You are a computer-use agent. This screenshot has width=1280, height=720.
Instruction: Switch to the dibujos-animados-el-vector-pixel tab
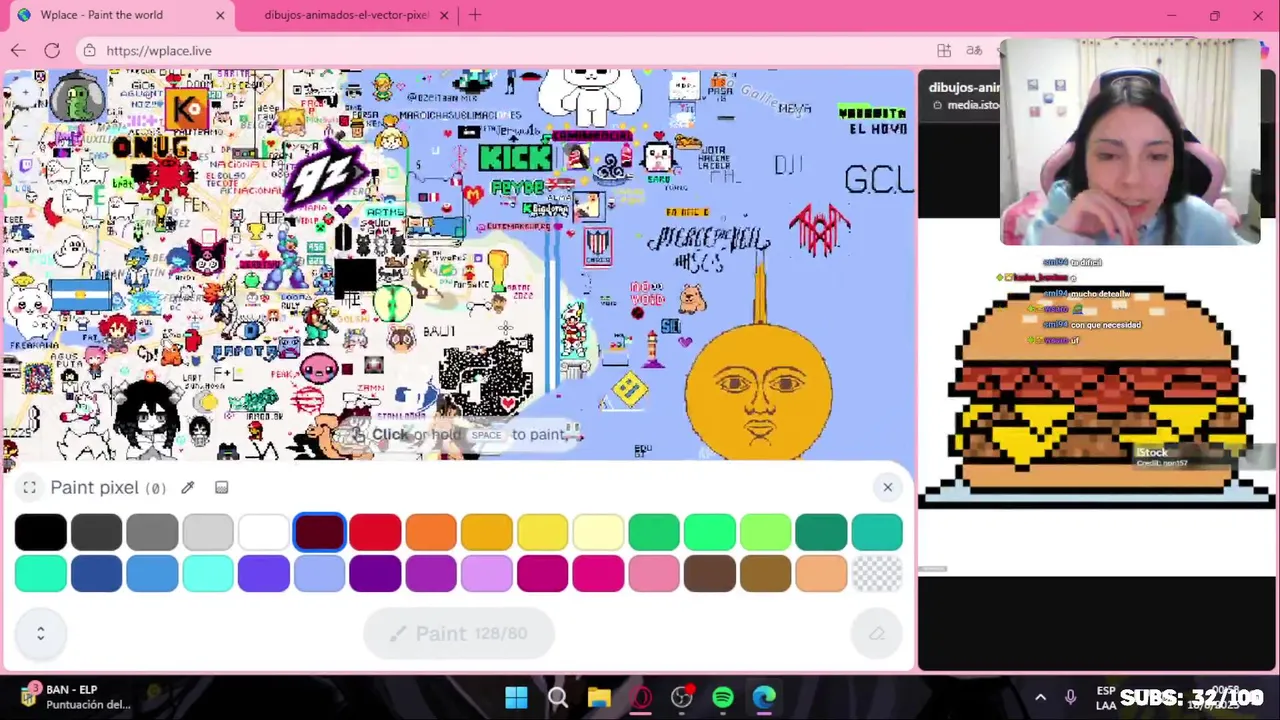click(345, 15)
